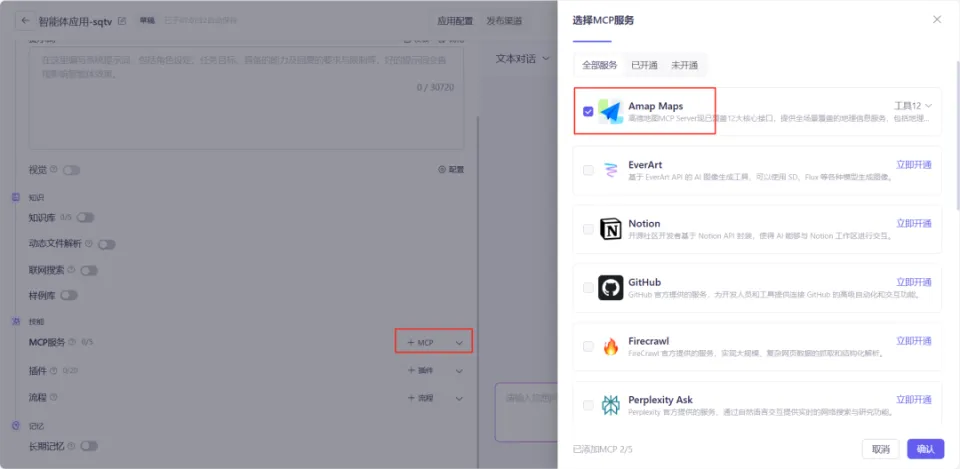
Task: Click the 已添加MCP 2/5 status text
Action: tap(602, 449)
